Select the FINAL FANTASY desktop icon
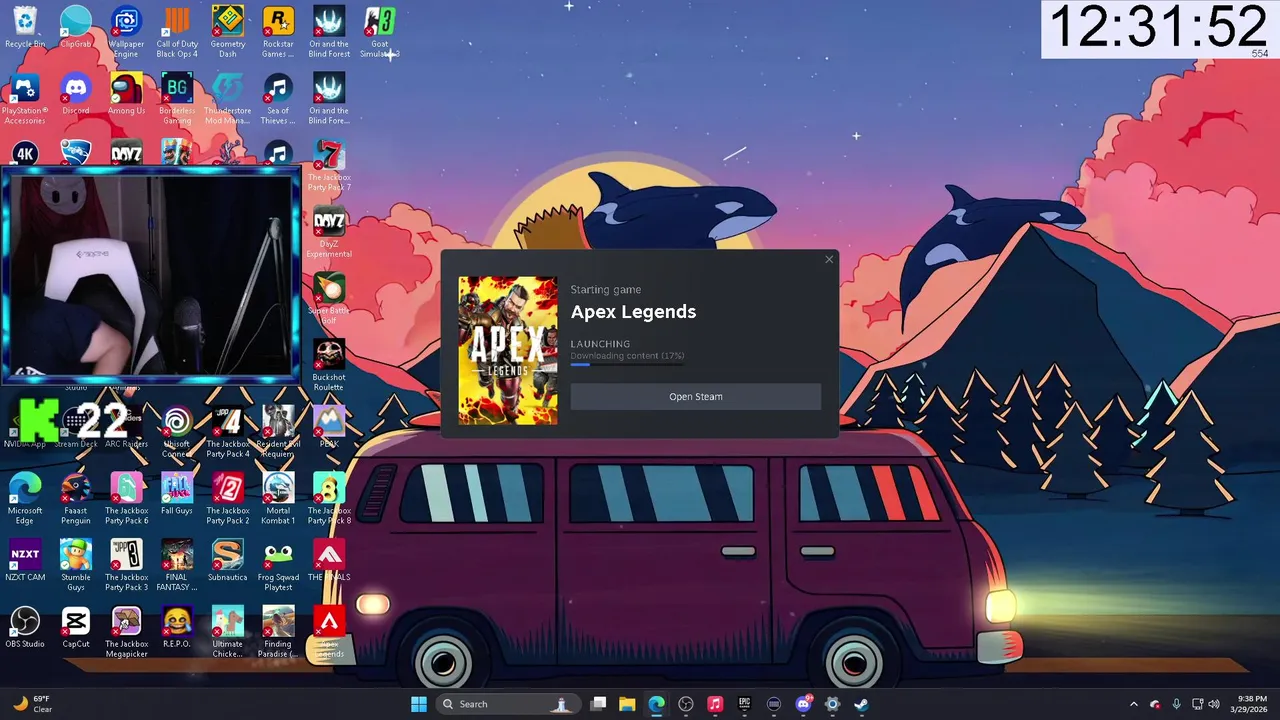The width and height of the screenshot is (1280, 720). click(177, 566)
